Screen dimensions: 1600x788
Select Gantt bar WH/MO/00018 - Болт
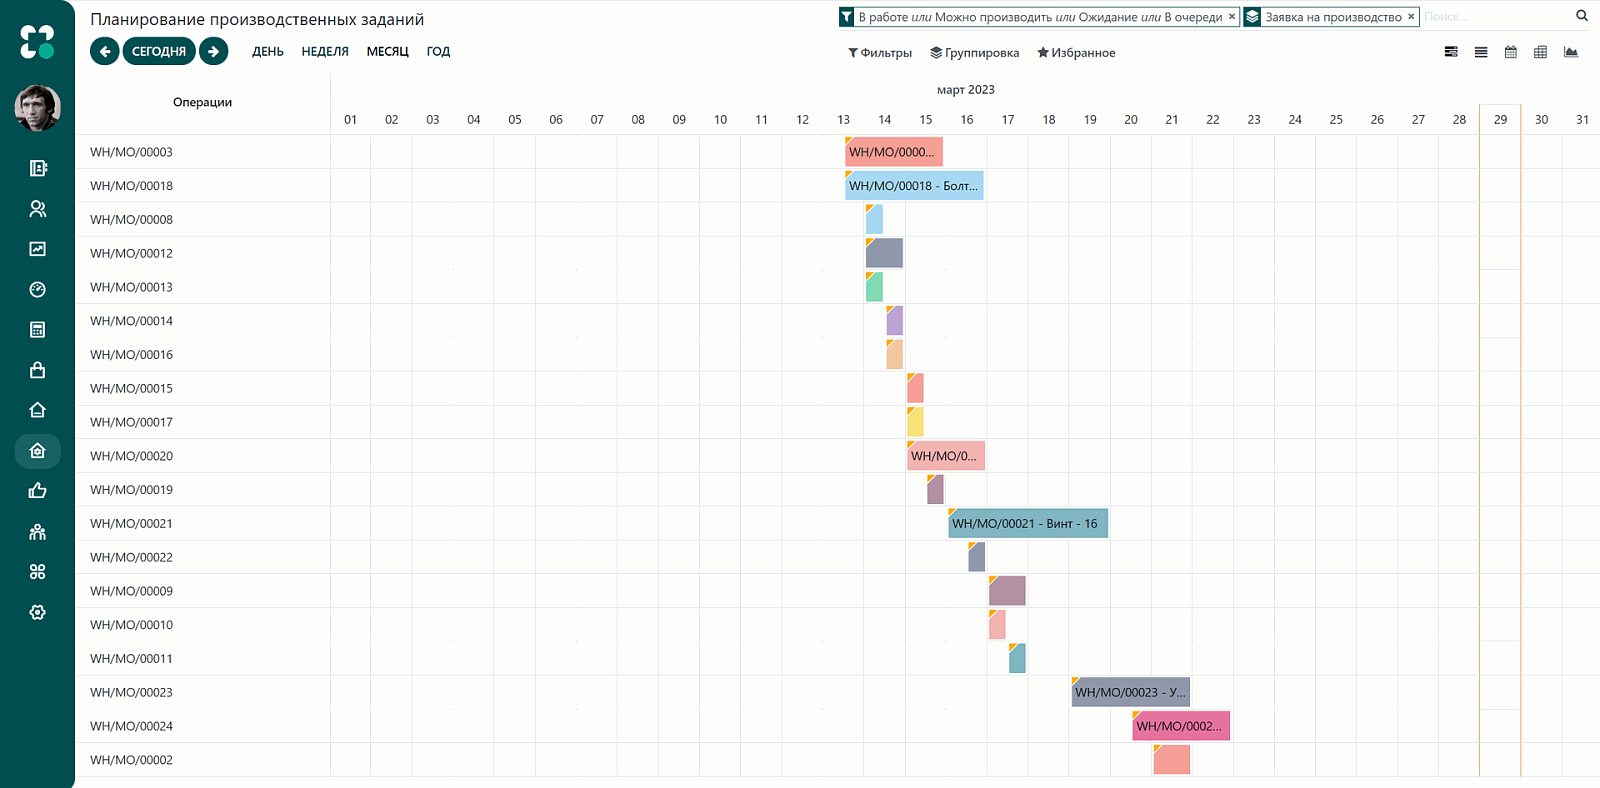914,186
